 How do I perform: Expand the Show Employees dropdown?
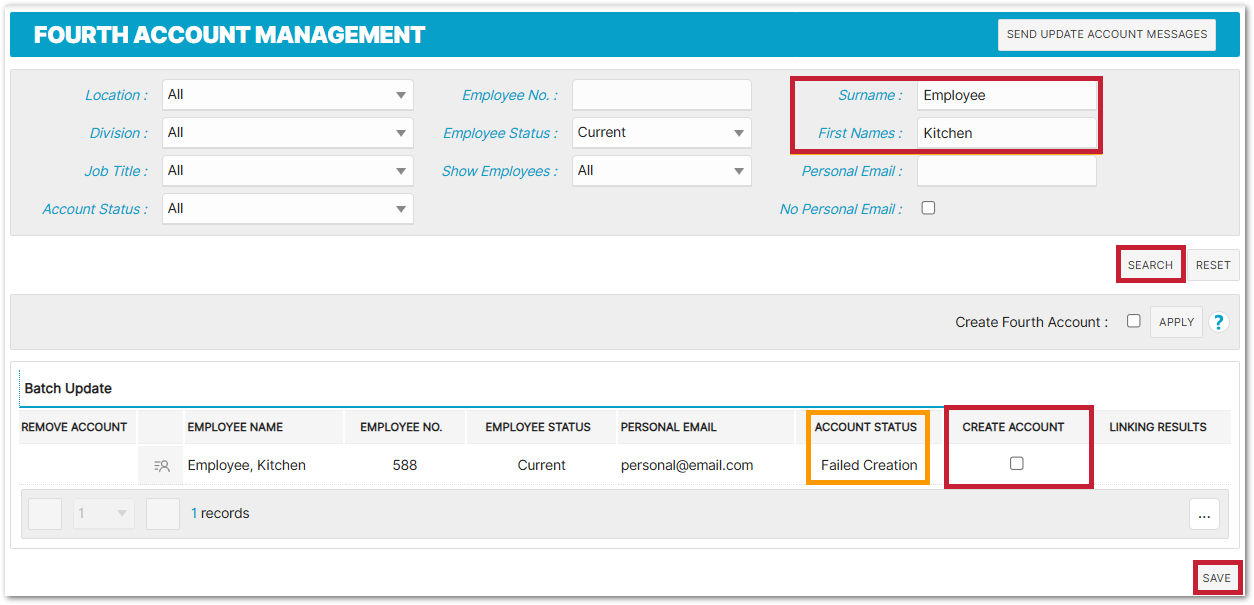tap(661, 171)
